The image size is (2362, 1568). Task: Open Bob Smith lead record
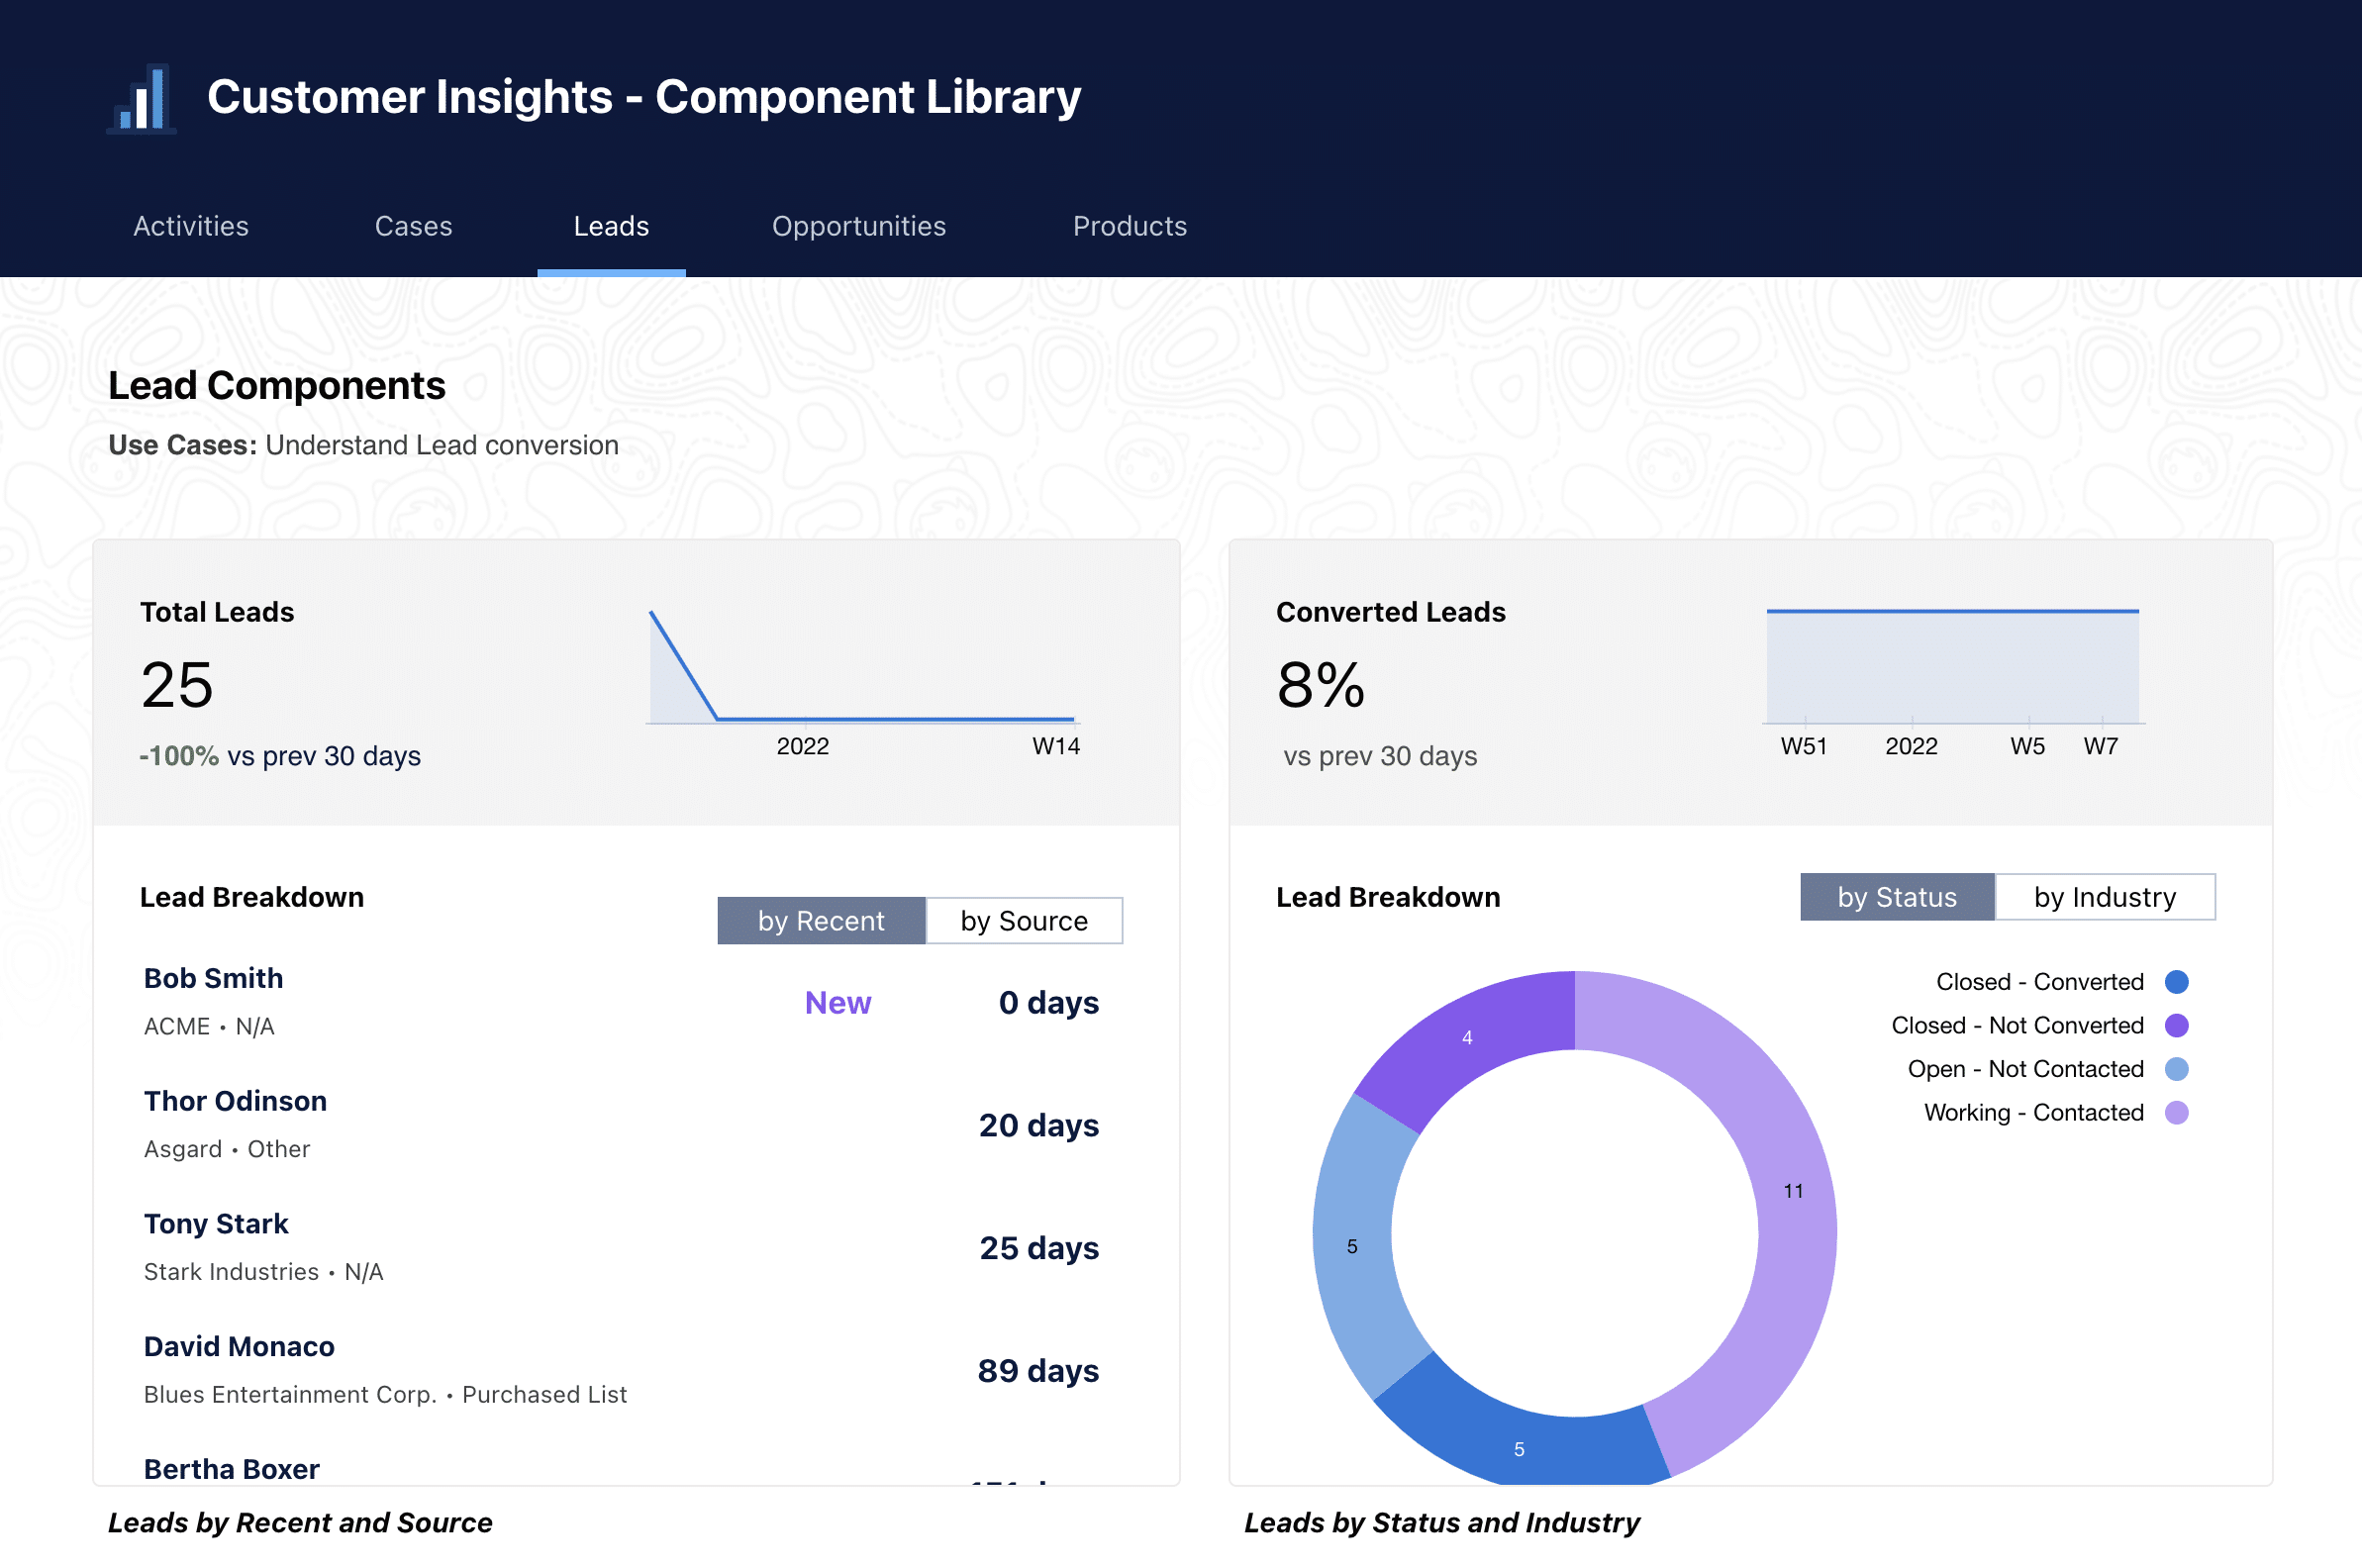(213, 978)
